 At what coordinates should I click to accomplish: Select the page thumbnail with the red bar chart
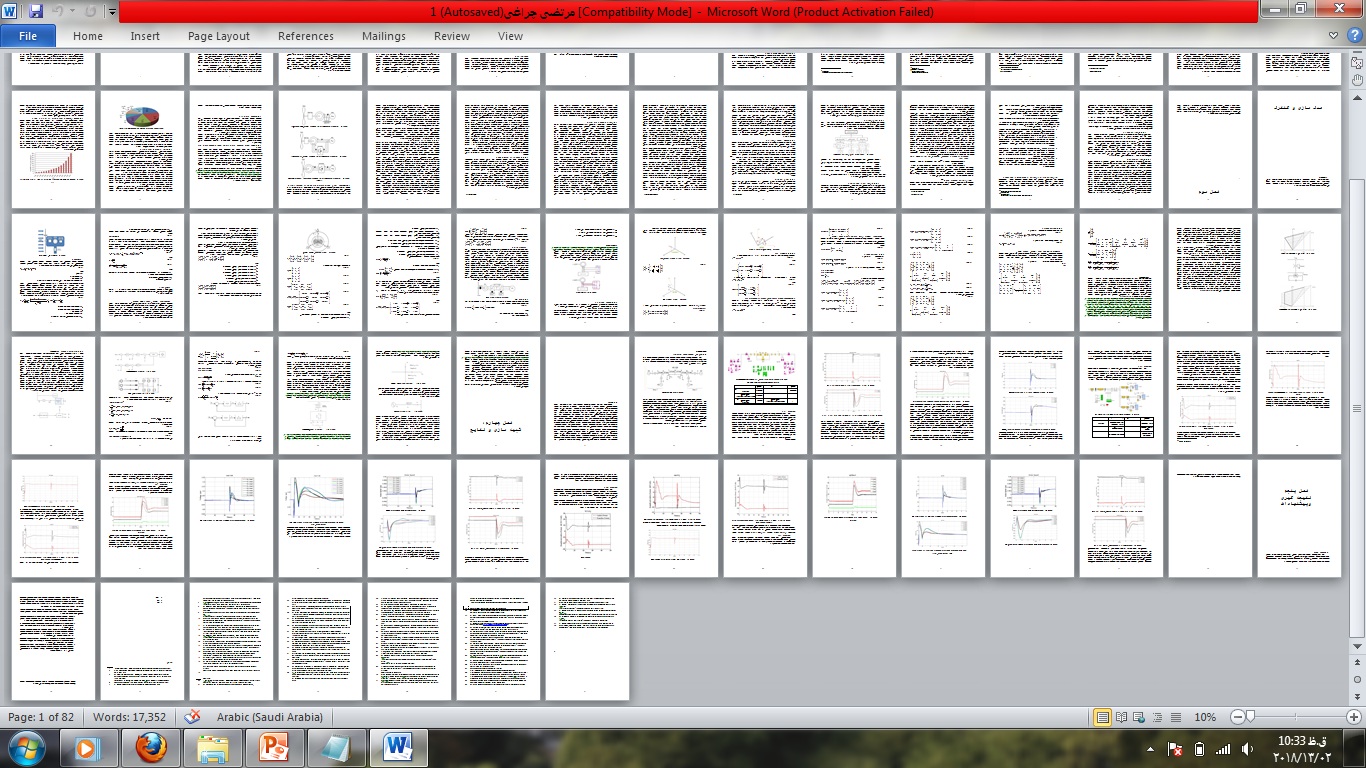click(x=53, y=150)
